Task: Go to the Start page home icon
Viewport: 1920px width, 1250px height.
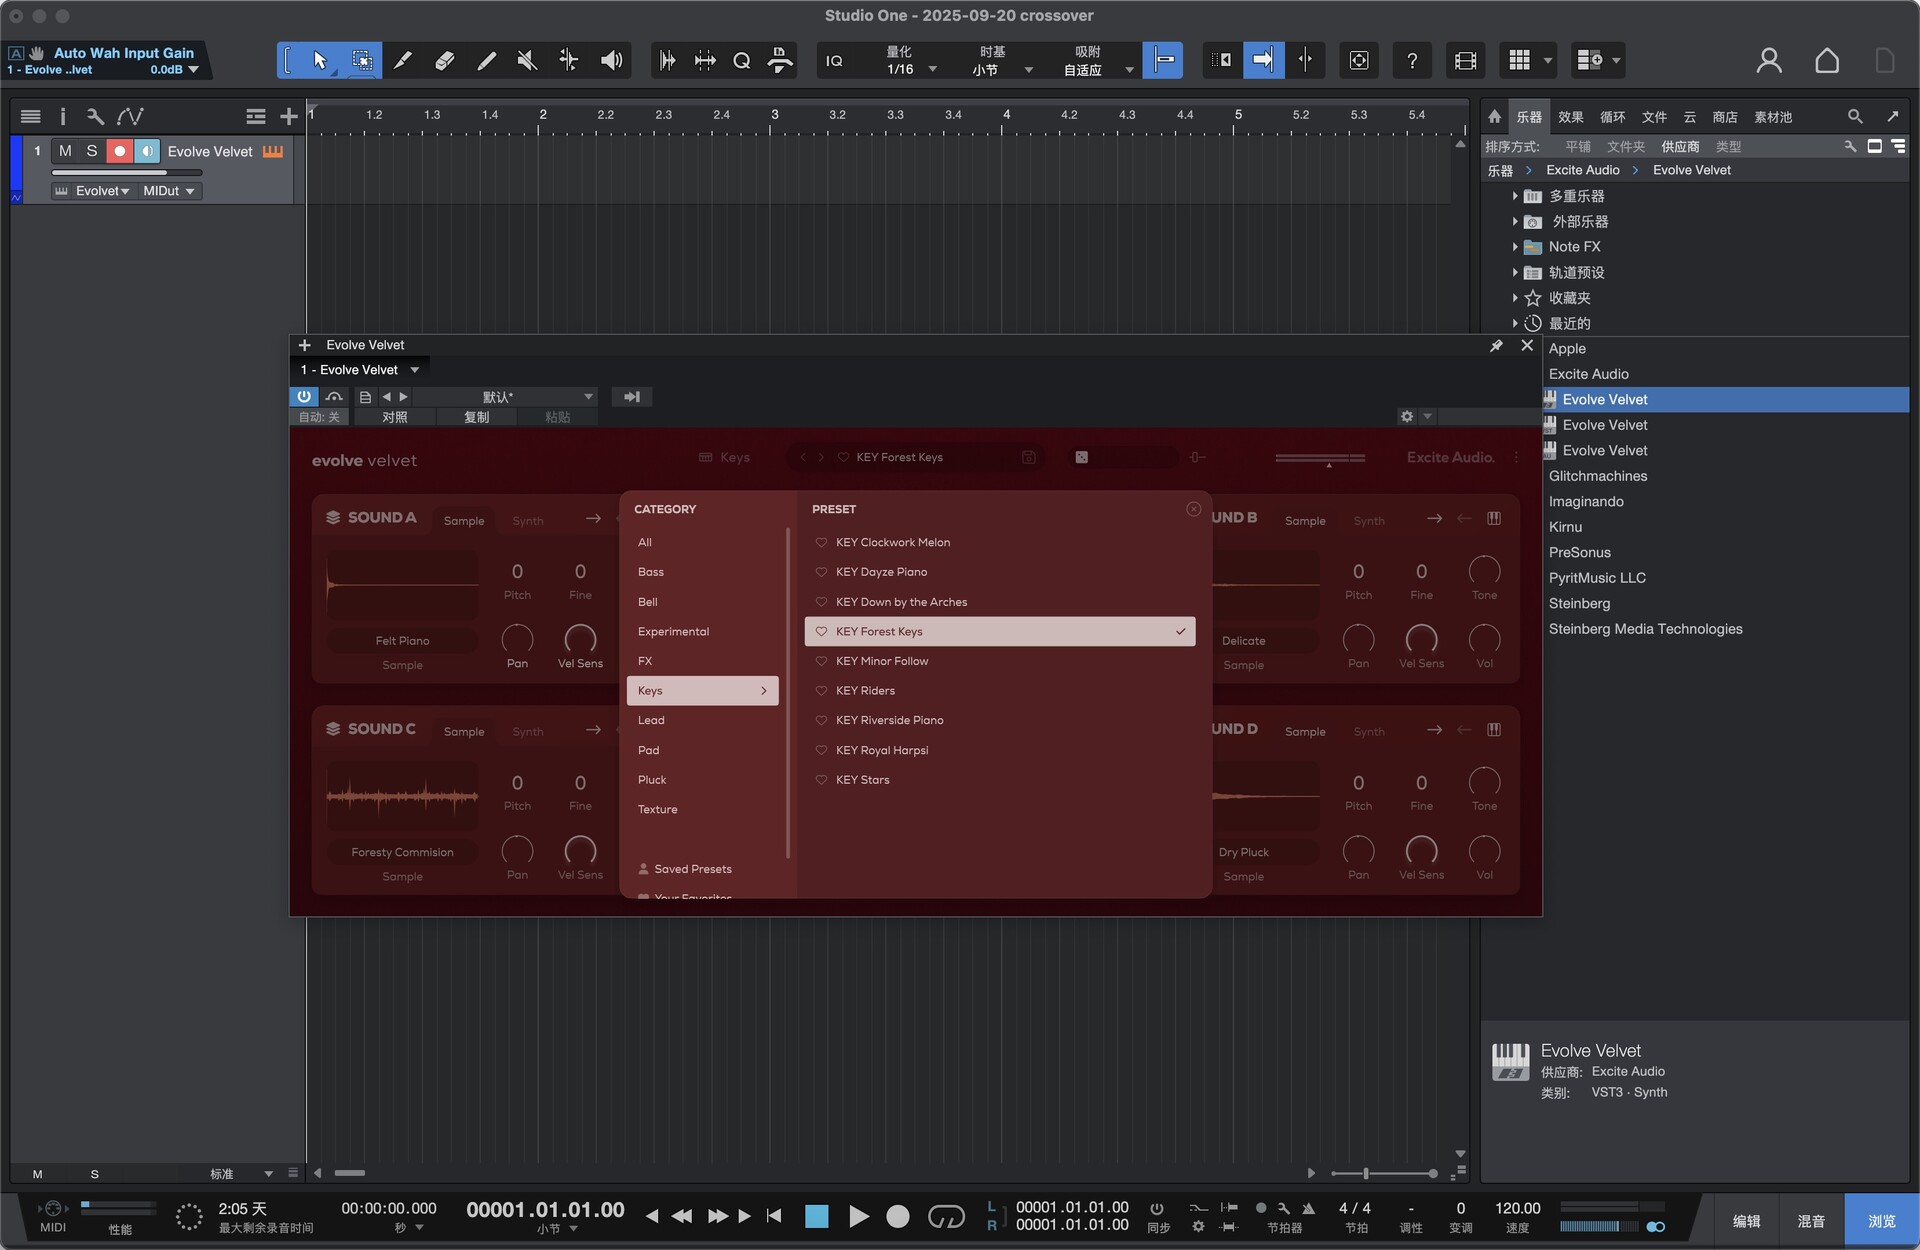Action: (1827, 61)
